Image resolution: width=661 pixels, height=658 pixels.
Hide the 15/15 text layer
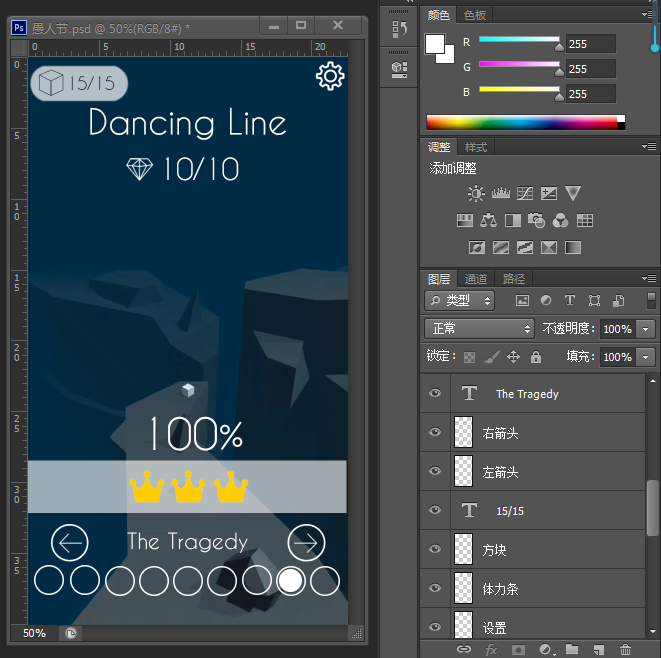click(435, 510)
